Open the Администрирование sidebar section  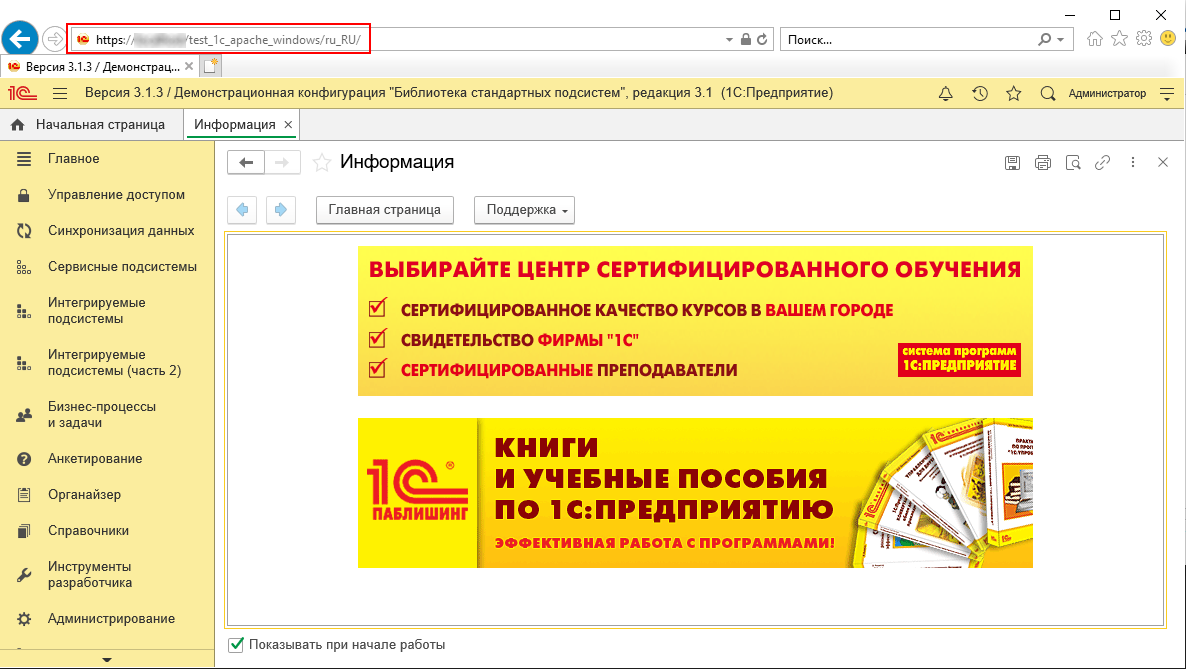coord(111,619)
